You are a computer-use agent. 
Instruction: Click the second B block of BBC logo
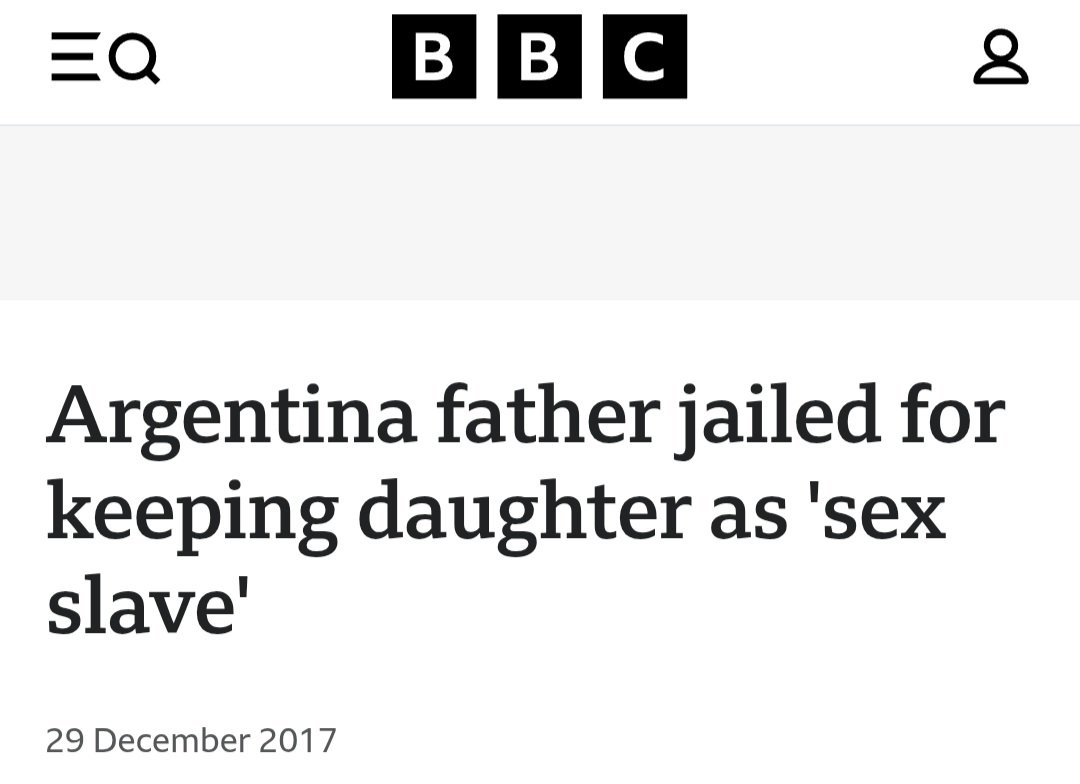[539, 56]
